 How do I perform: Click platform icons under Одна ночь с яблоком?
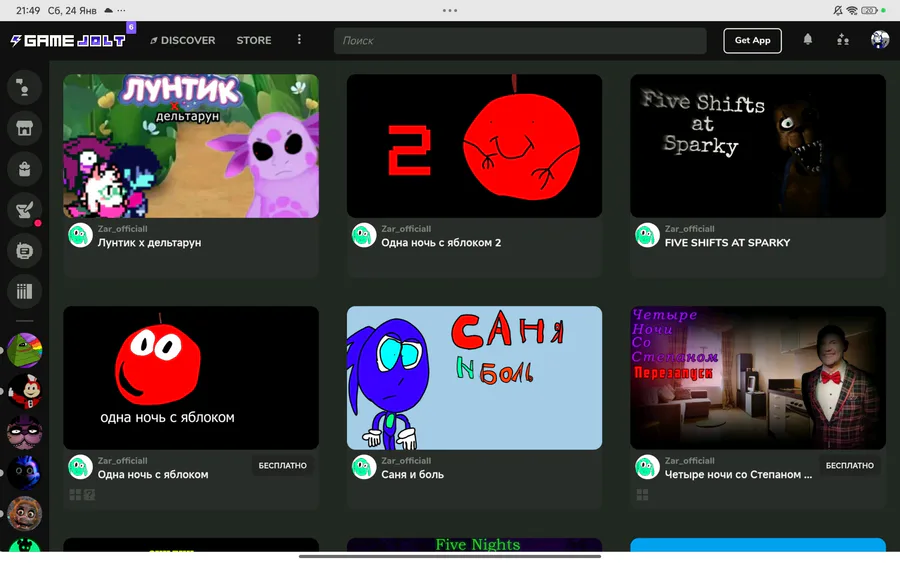(82, 495)
